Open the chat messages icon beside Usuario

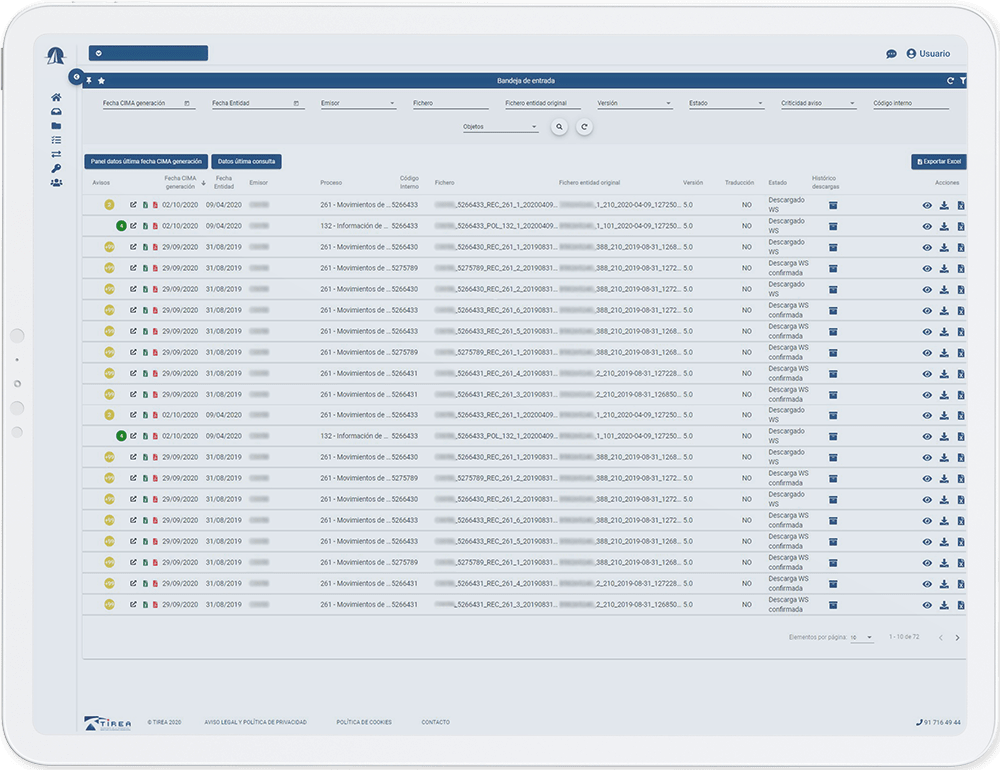click(891, 54)
